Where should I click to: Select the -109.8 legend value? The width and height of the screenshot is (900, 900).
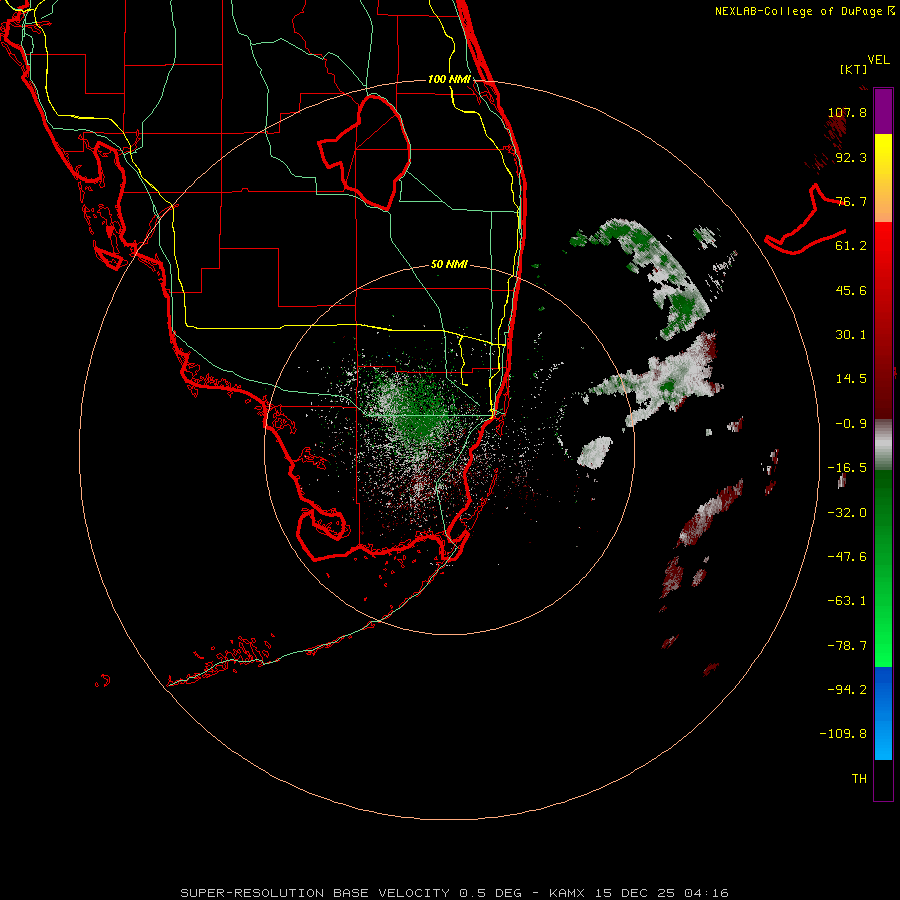click(x=843, y=734)
